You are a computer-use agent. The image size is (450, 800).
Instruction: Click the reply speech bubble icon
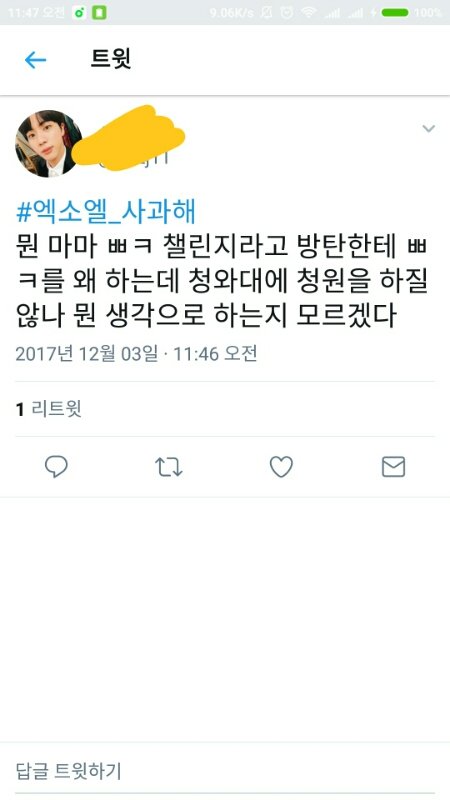pos(56,466)
